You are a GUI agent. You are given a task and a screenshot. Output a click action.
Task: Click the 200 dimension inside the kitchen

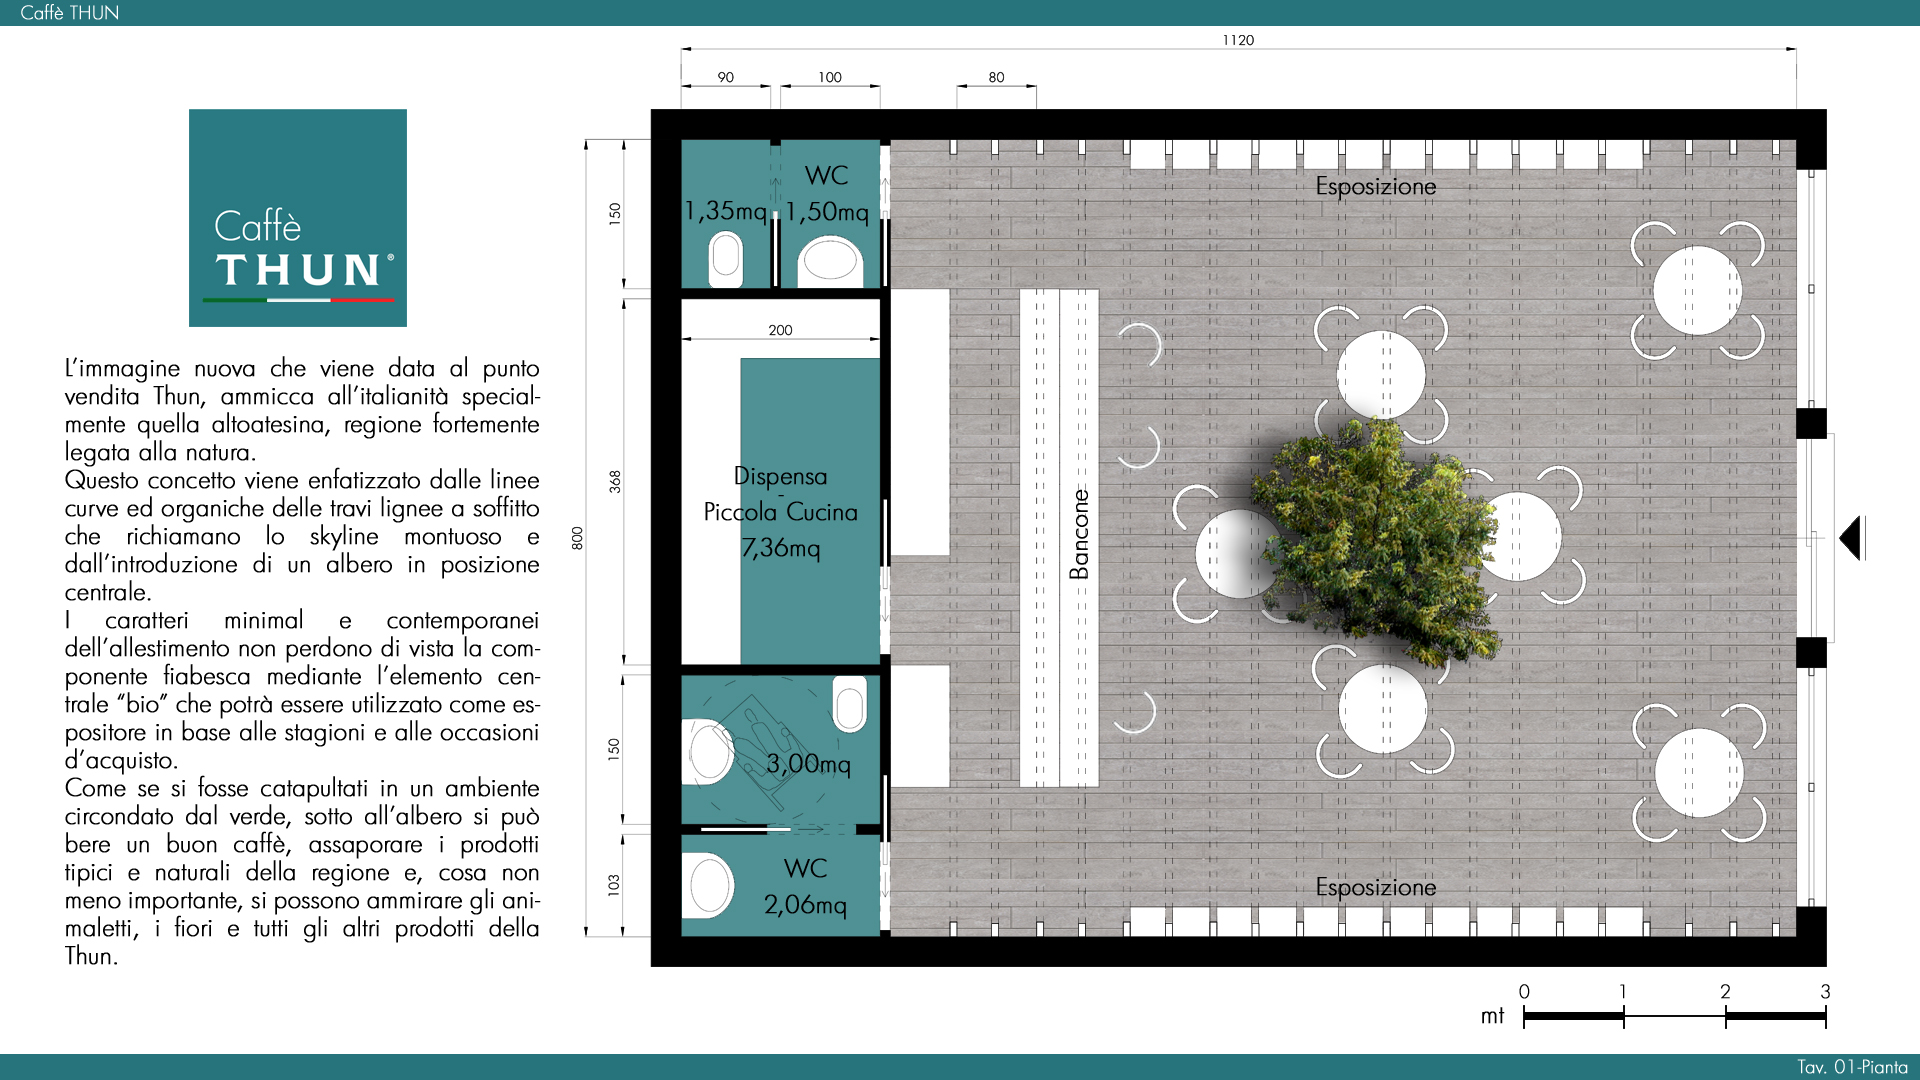[x=780, y=330]
